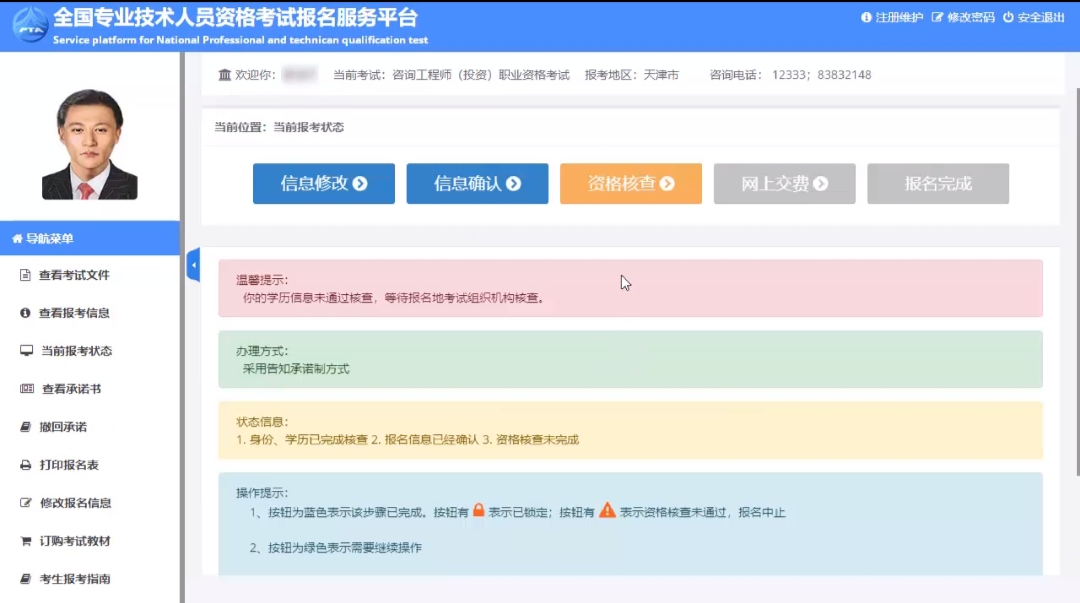Click the gray 报名完成 button
This screenshot has height=603, width=1080.
pos(937,184)
